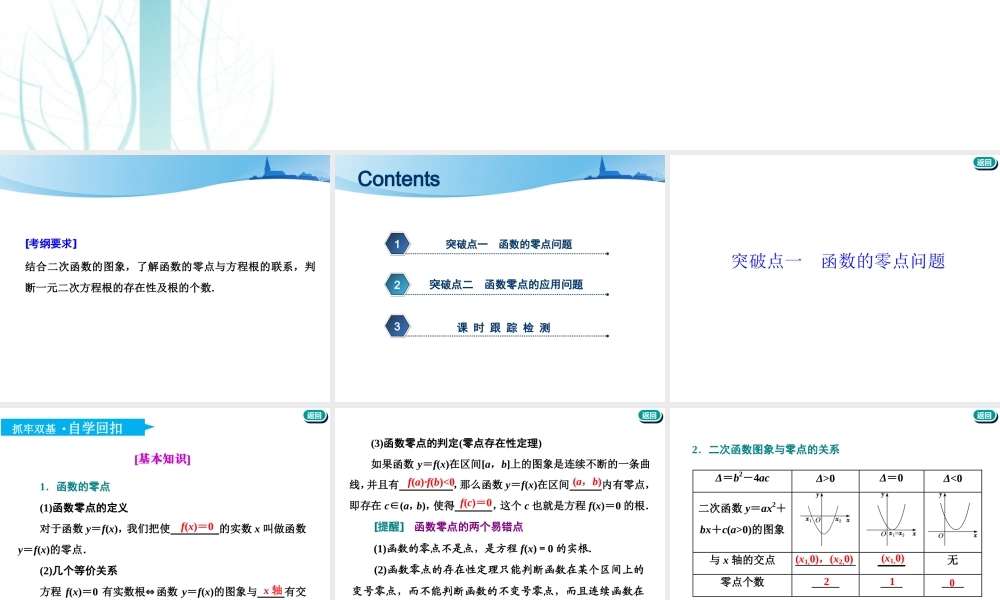Click the 返回 icon on the 零点存在性定理 slide

(x=648, y=416)
